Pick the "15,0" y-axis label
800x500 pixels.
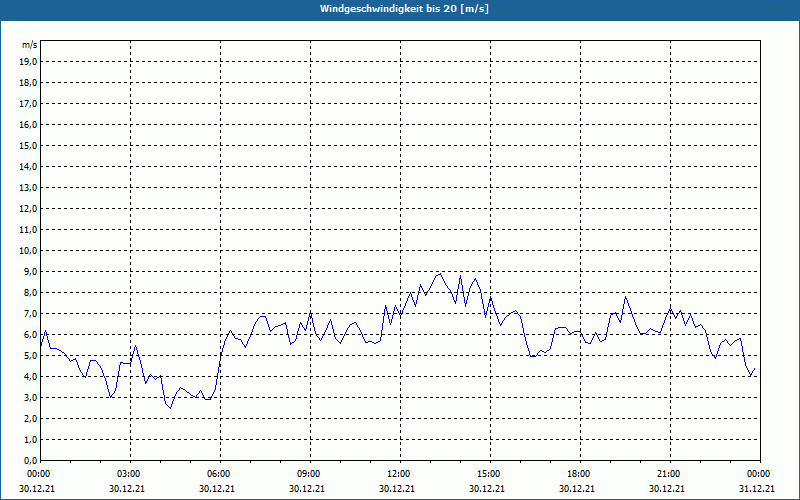click(x=28, y=145)
